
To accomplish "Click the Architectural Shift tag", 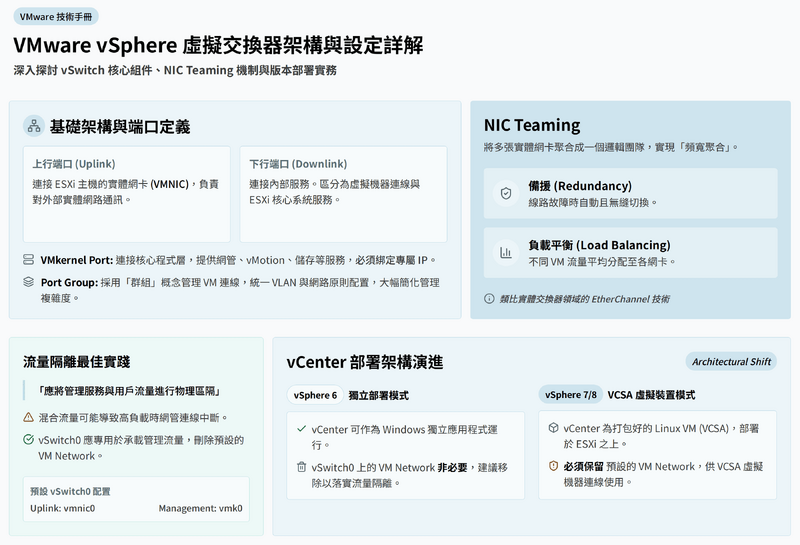I will pyautogui.click(x=731, y=362).
